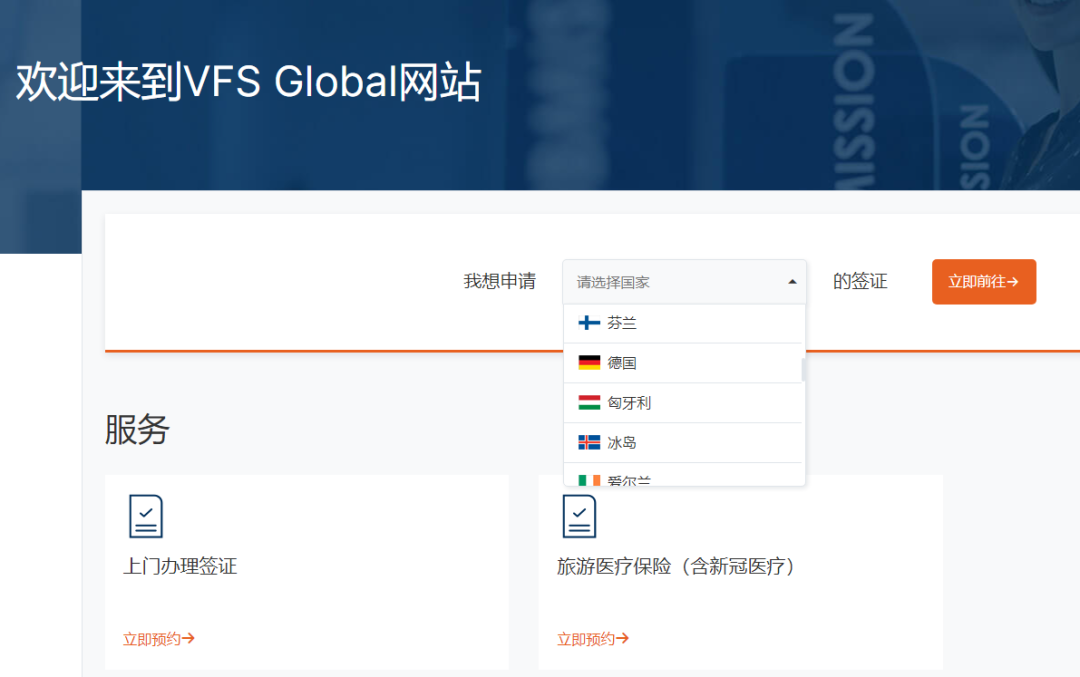Collapse dropdown using the caret arrow
This screenshot has width=1080, height=677.
[x=792, y=282]
